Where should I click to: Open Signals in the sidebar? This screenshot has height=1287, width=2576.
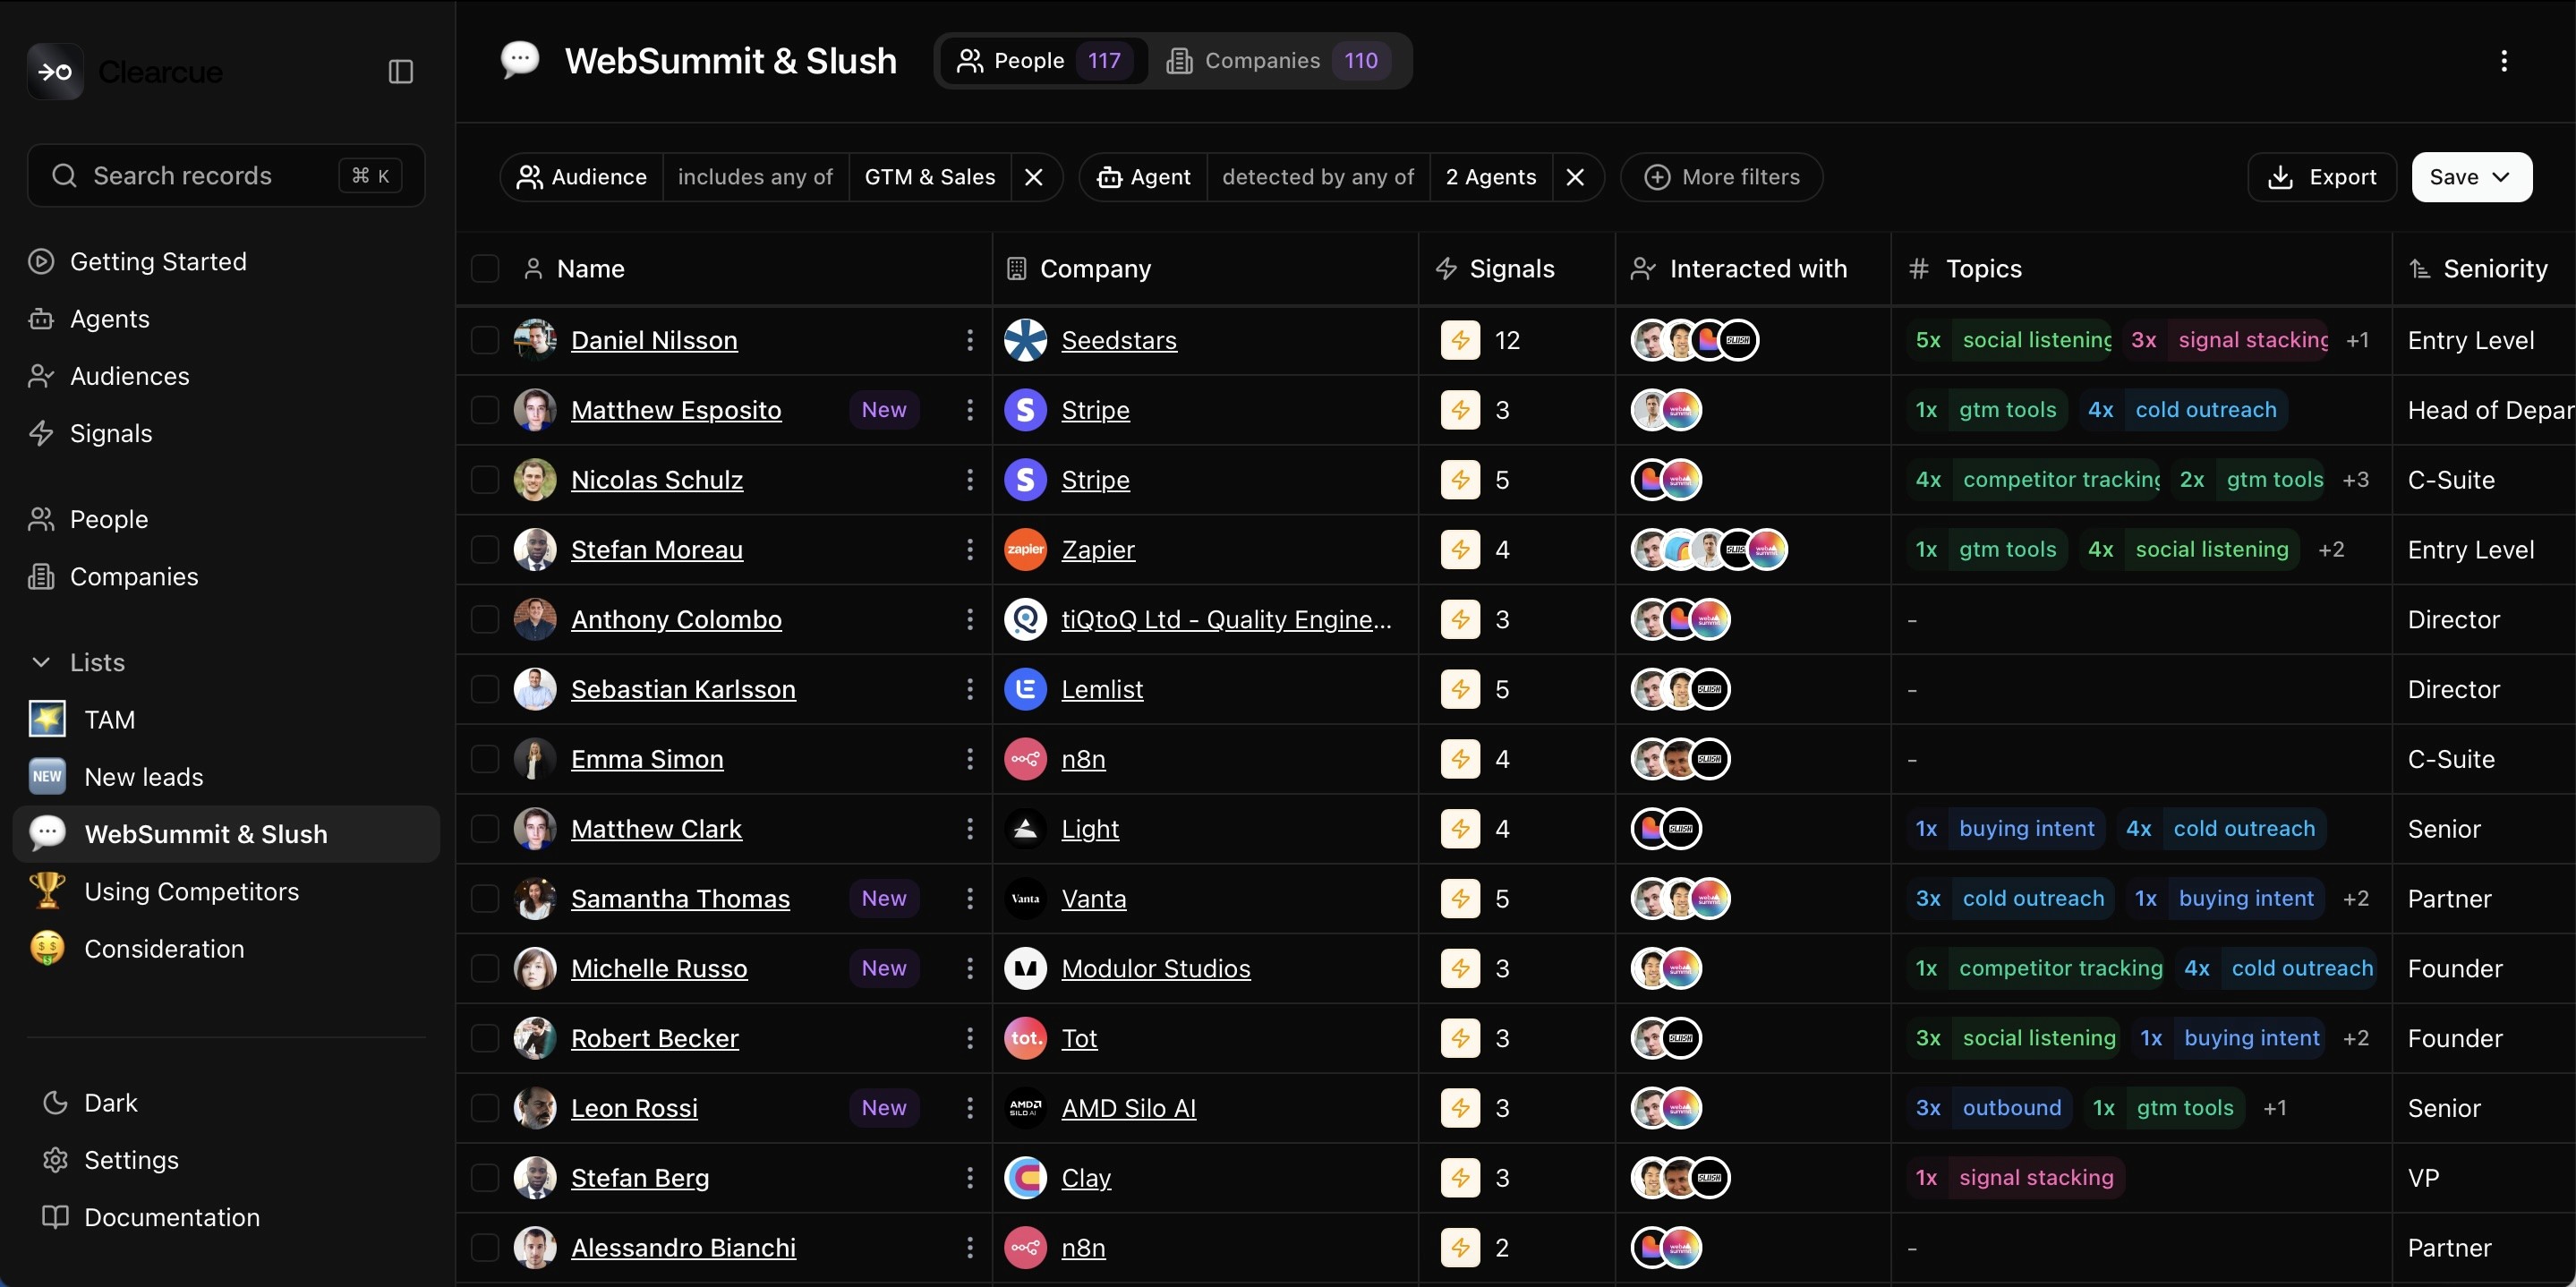point(111,433)
